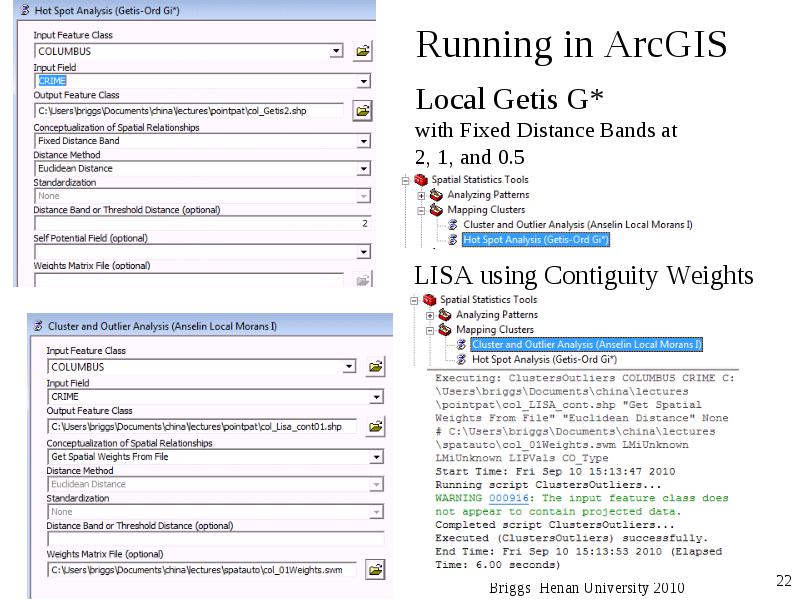The image size is (800, 600).
Task: Click the 'LISA using Contiguity Weights' heading
Action: [584, 276]
